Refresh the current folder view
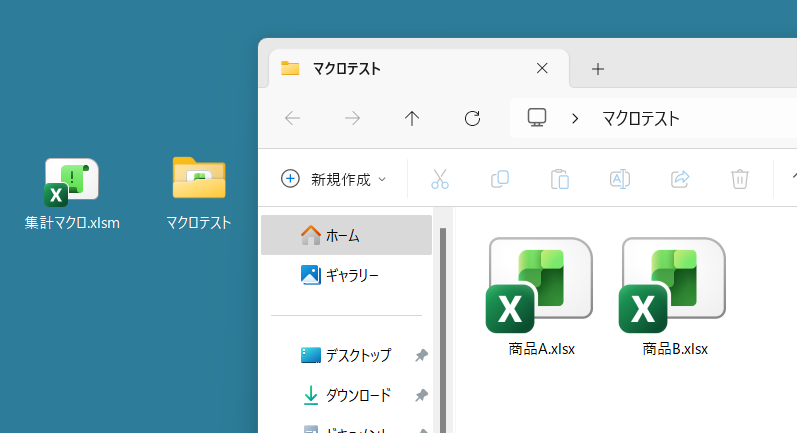Viewport: 797px width, 433px height. tap(473, 118)
